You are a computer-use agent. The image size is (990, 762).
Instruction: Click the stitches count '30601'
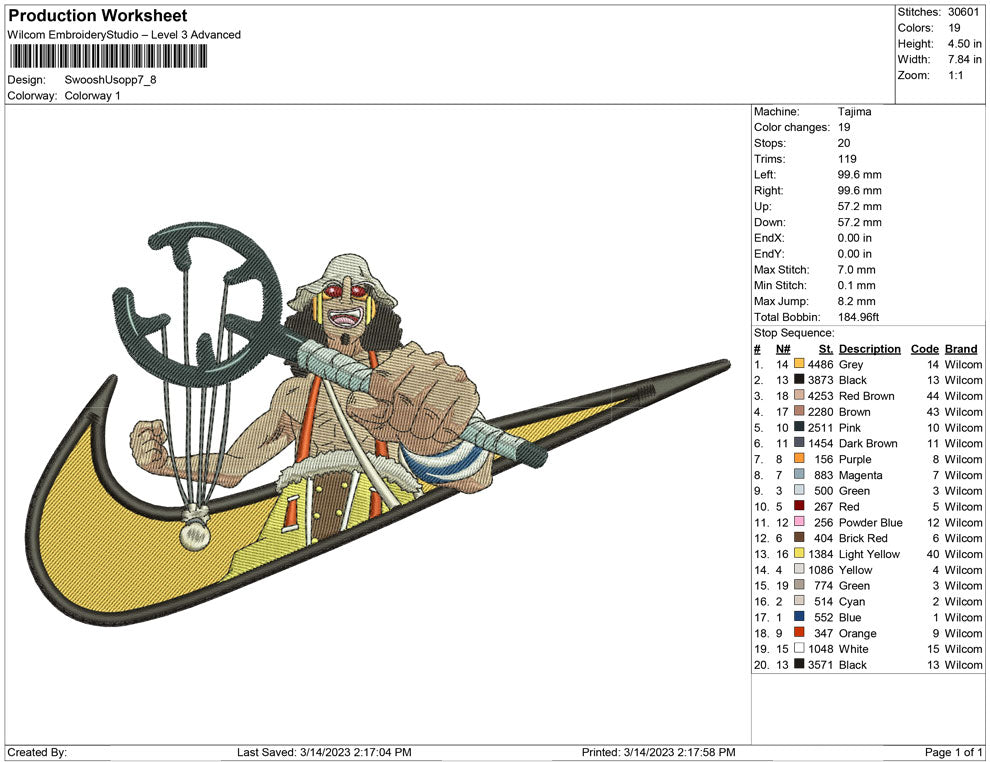click(963, 12)
